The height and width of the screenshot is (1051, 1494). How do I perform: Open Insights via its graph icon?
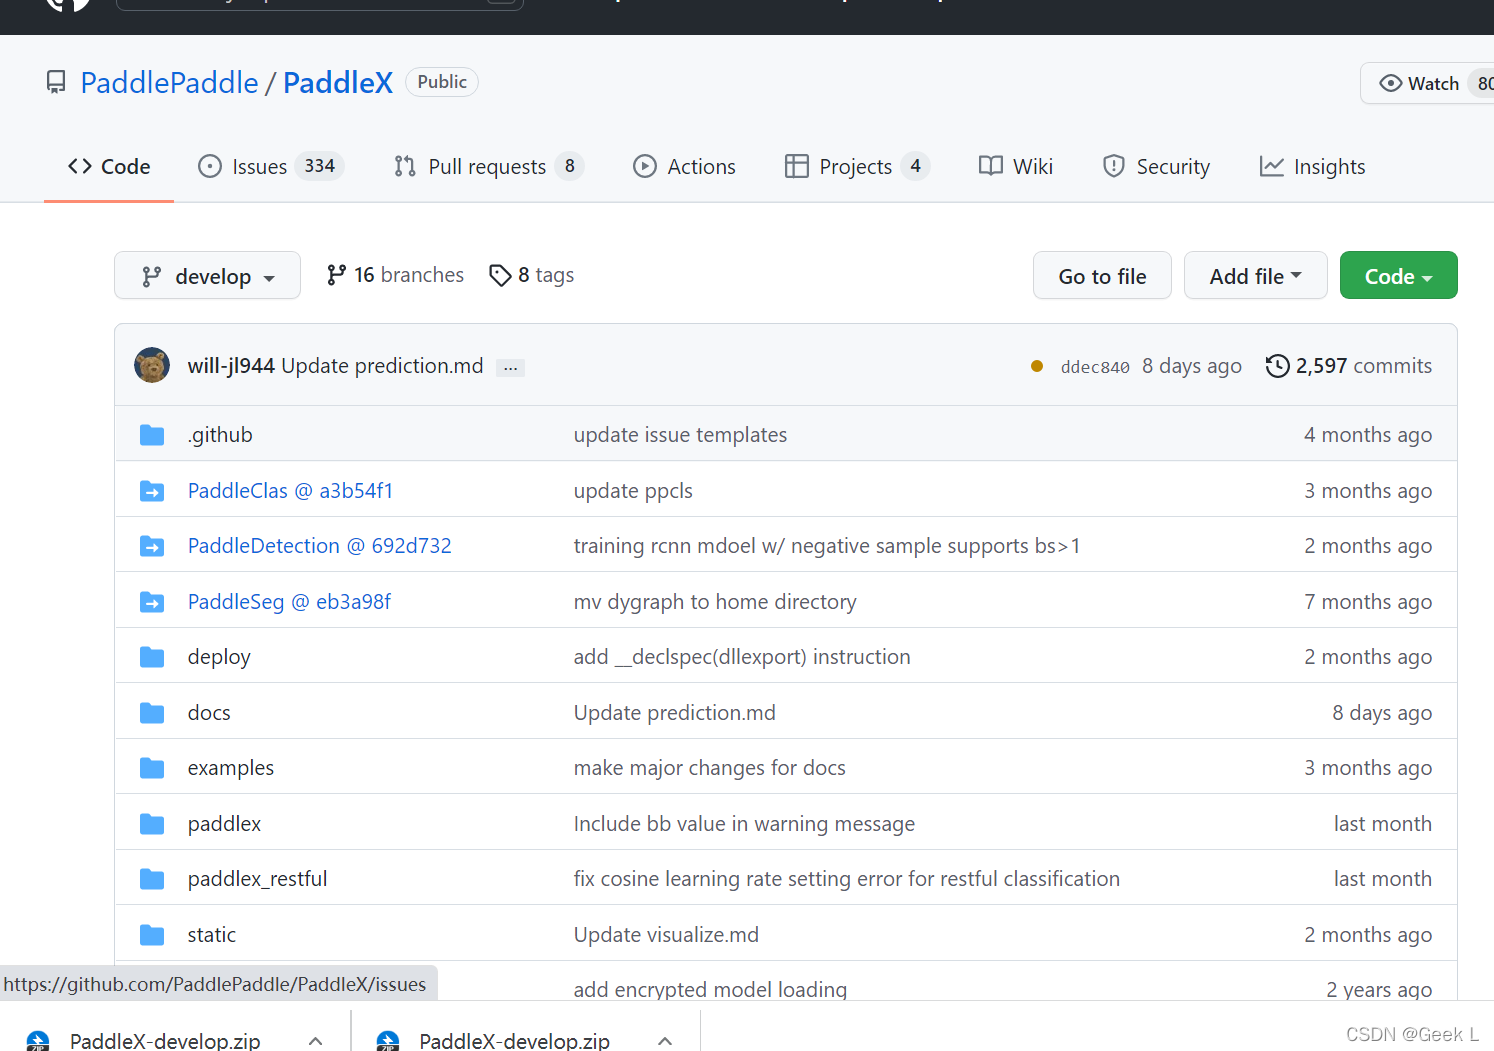click(x=1272, y=166)
